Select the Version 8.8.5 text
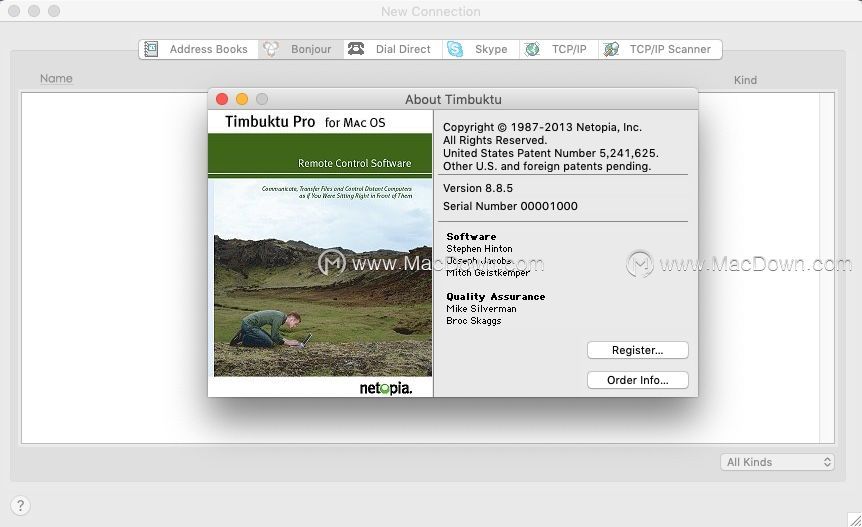 tap(478, 188)
